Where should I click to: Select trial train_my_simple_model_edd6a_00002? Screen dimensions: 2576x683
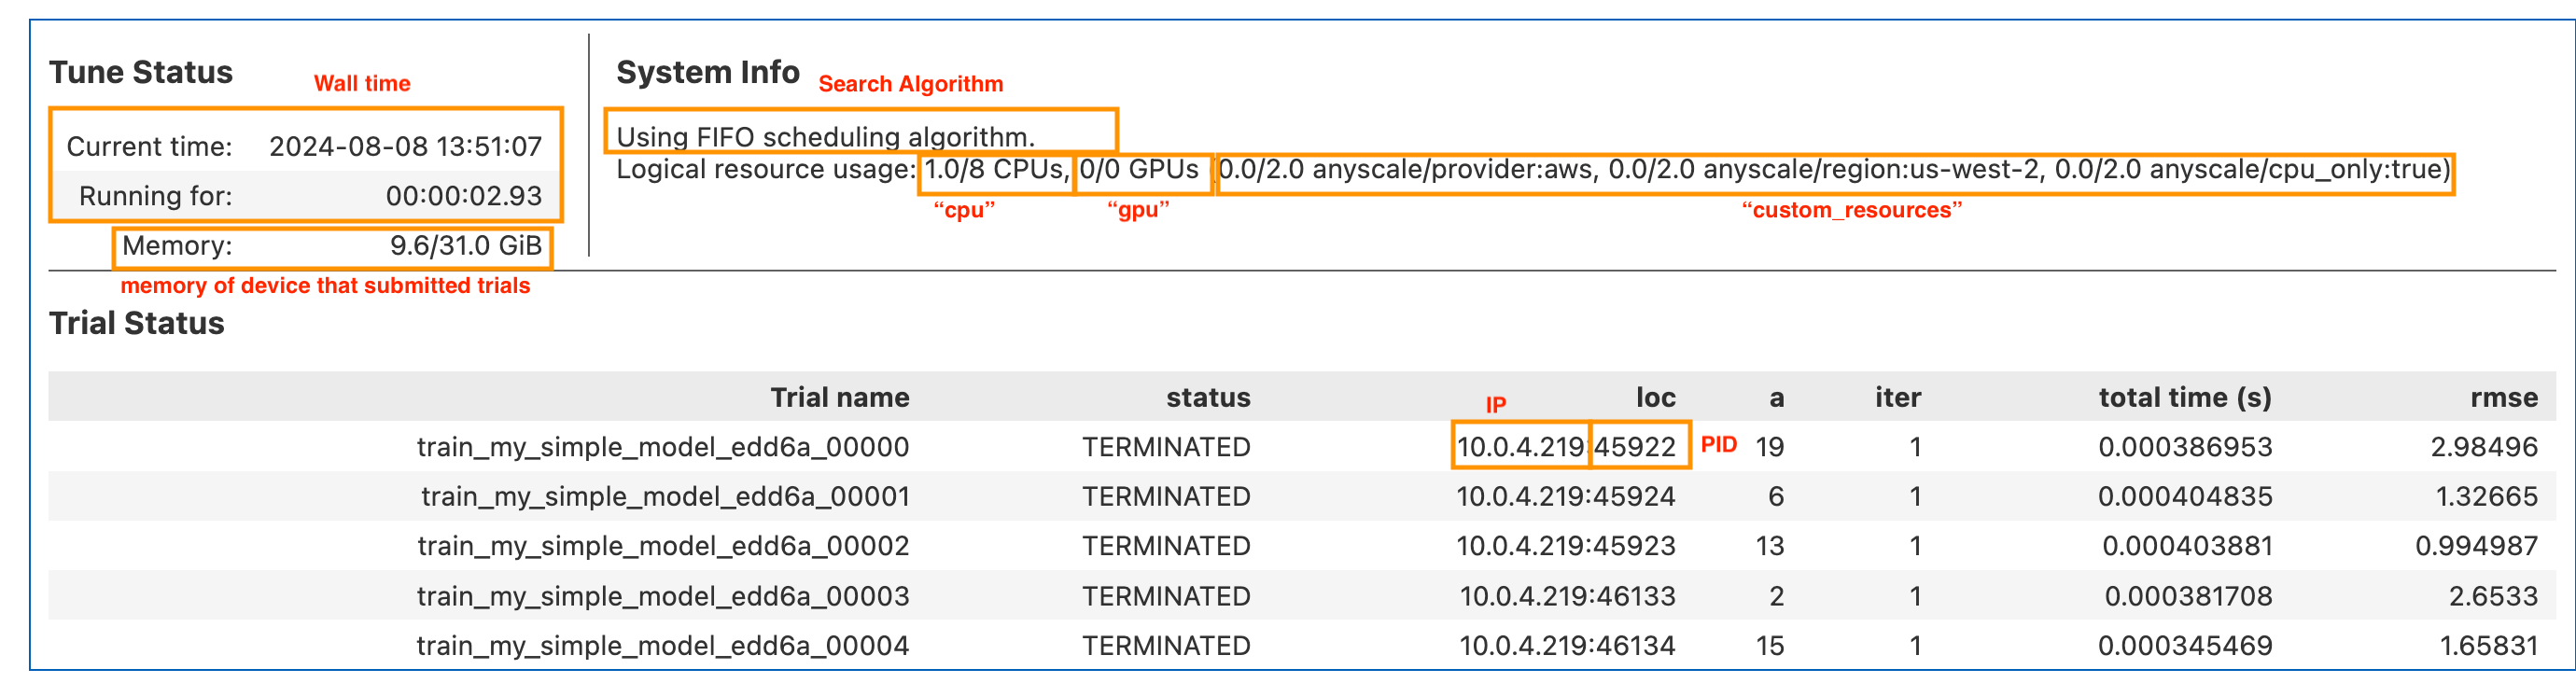pos(662,546)
